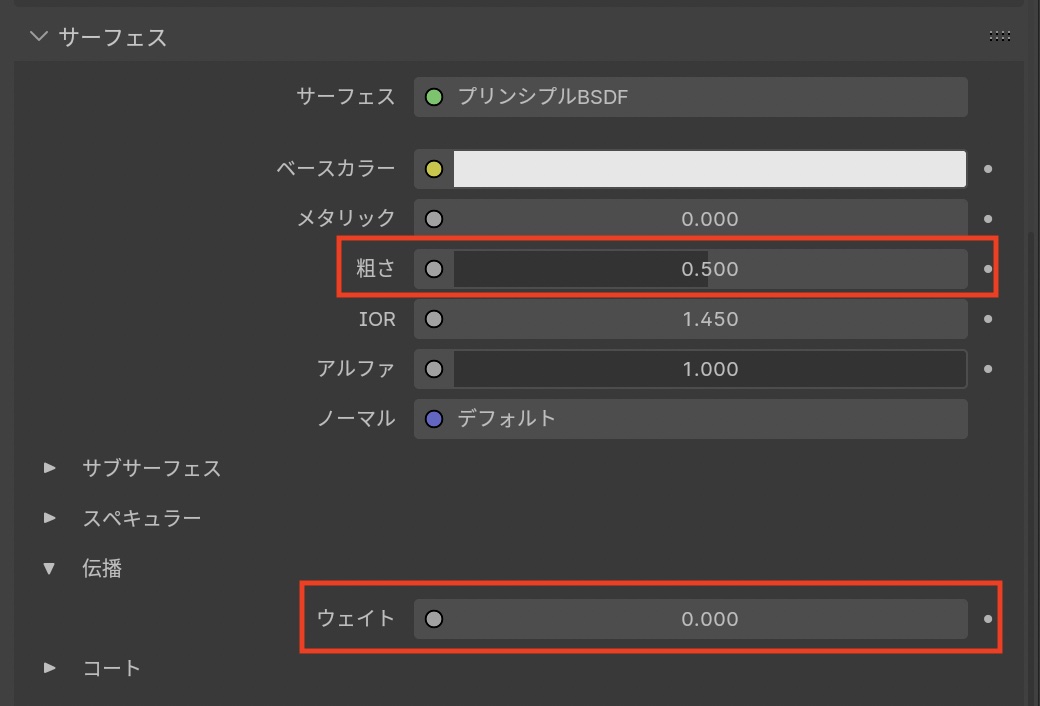Open the white ベースカラー color swatch

click(710, 169)
